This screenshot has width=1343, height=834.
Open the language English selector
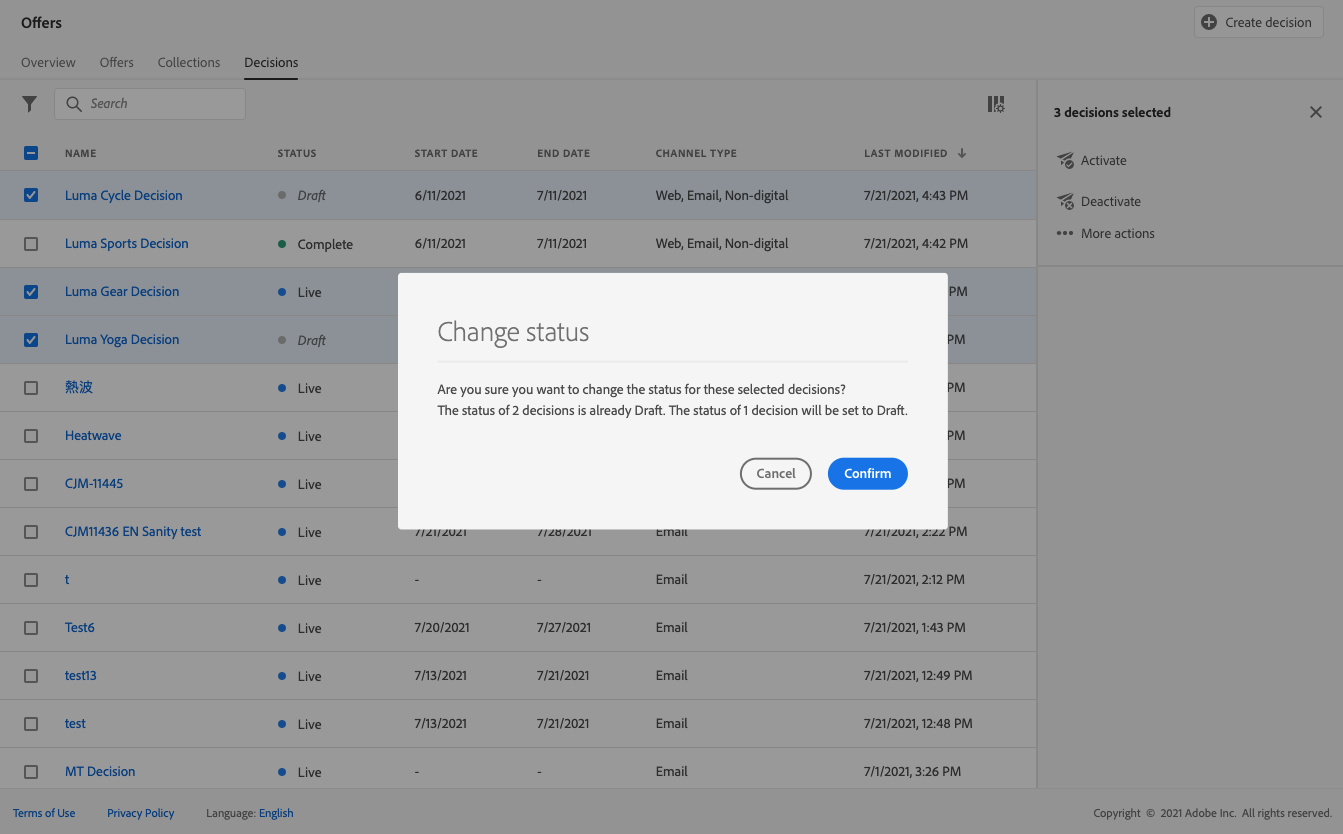pos(276,813)
